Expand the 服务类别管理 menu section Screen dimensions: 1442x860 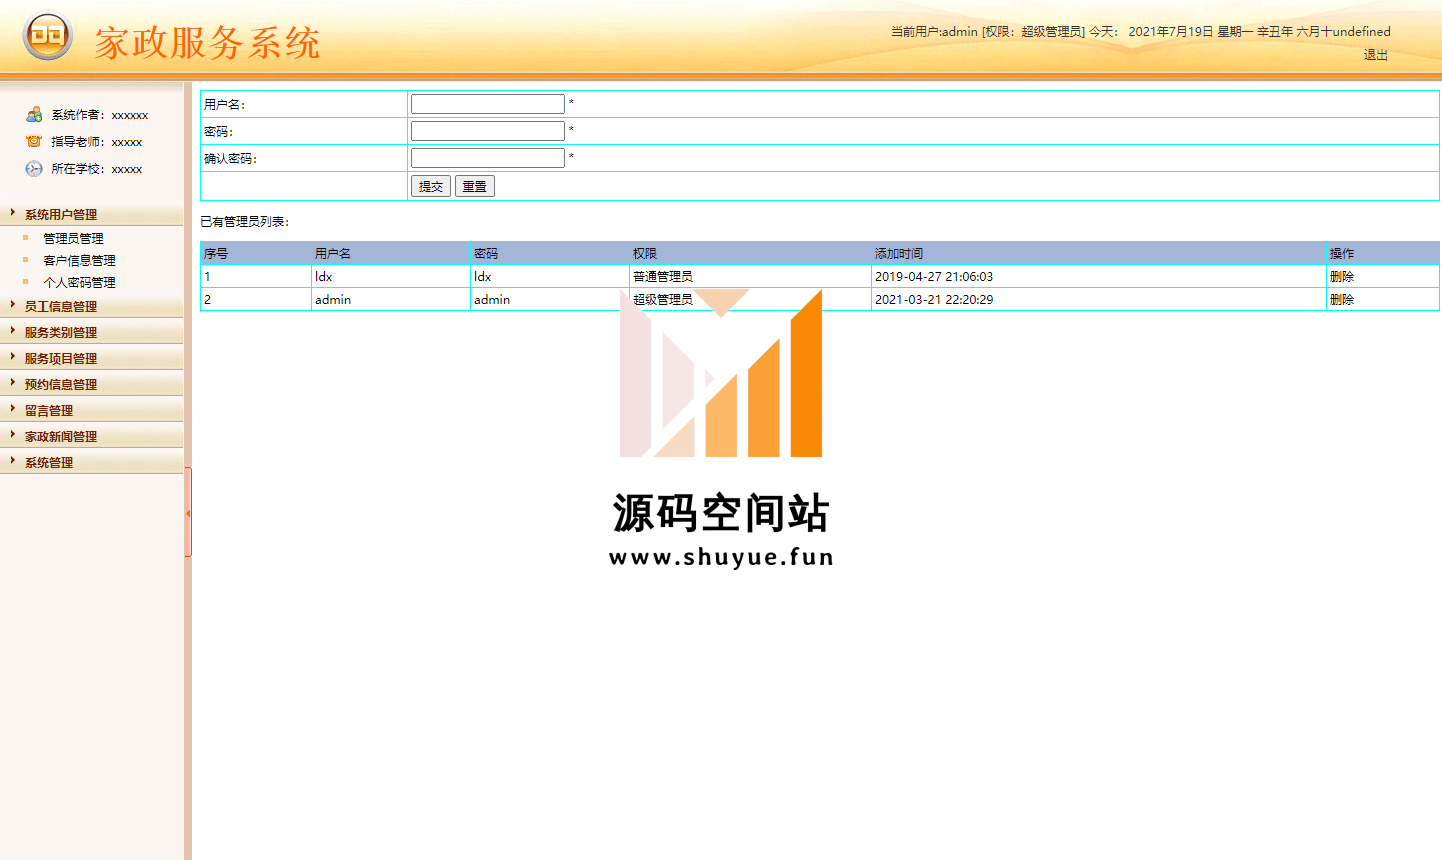click(x=61, y=332)
